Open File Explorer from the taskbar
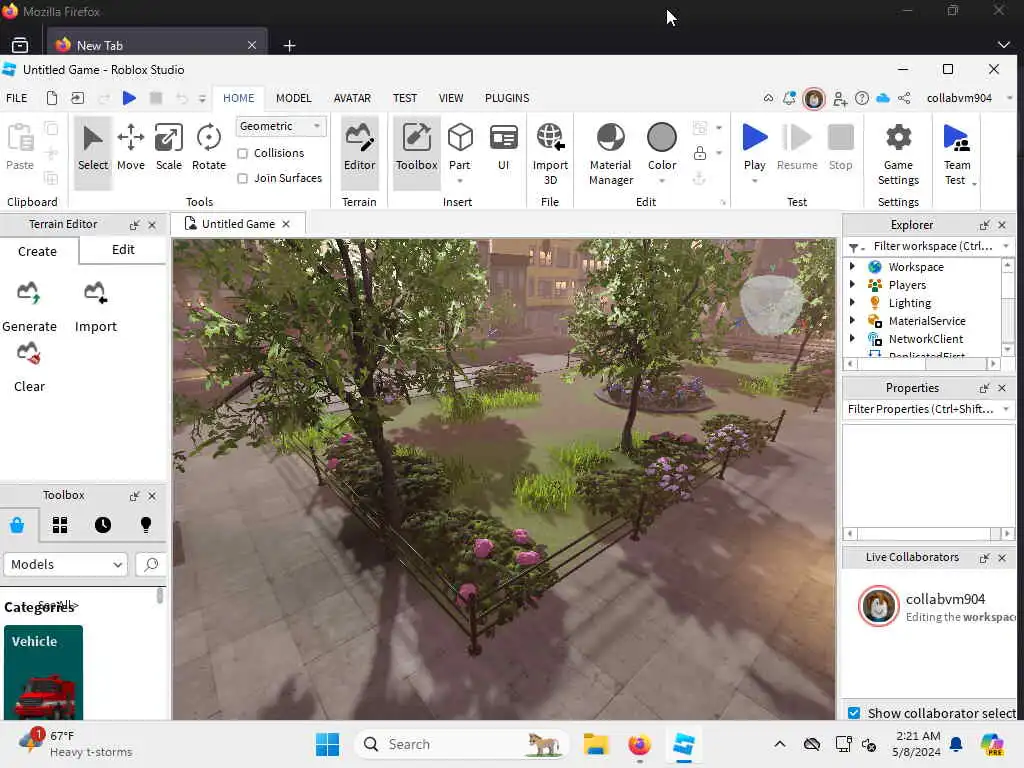This screenshot has height=768, width=1024. click(x=596, y=744)
